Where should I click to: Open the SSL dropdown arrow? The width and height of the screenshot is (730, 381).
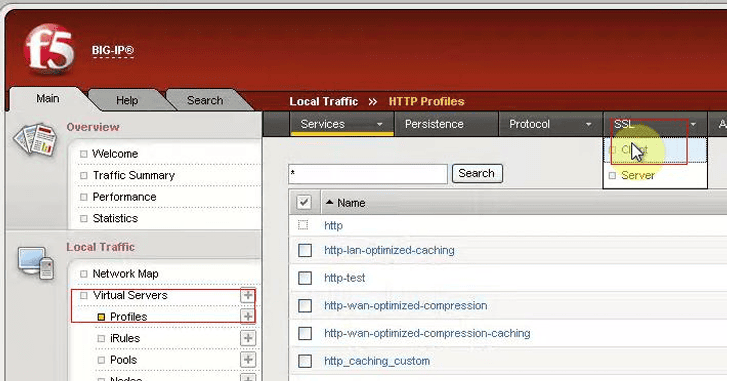(693, 124)
